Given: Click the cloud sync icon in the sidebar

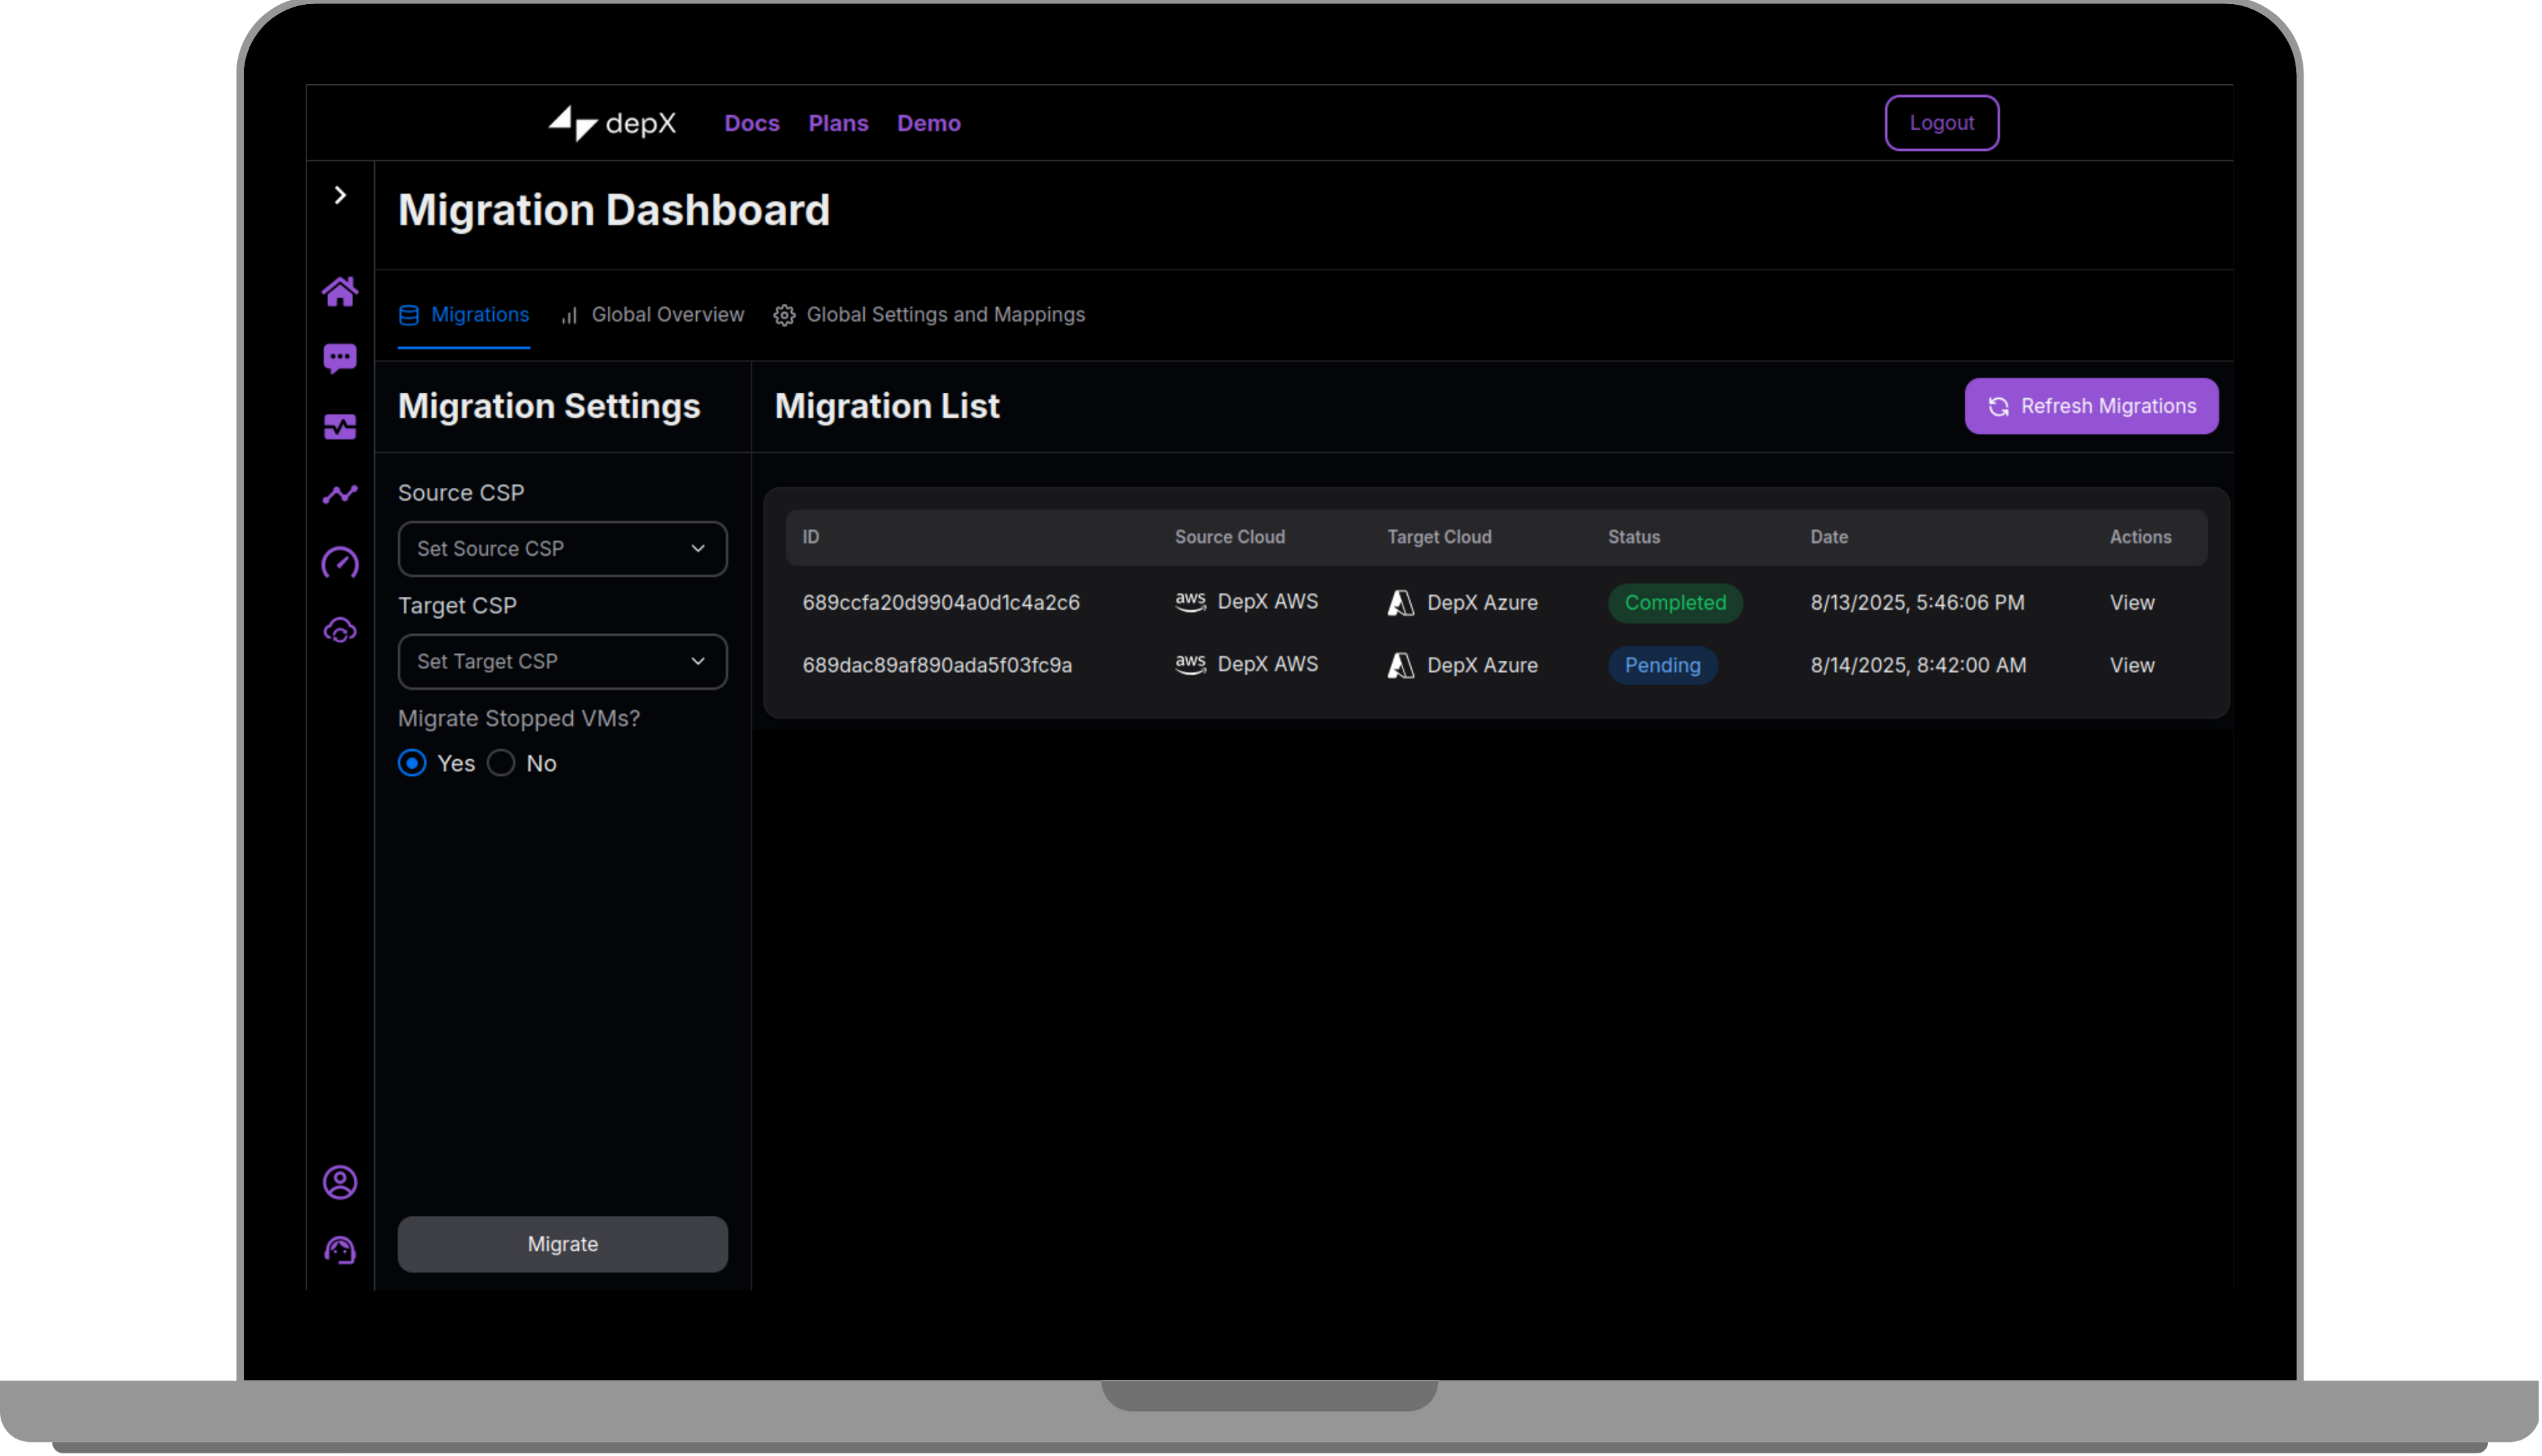Looking at the screenshot, I should tap(340, 630).
